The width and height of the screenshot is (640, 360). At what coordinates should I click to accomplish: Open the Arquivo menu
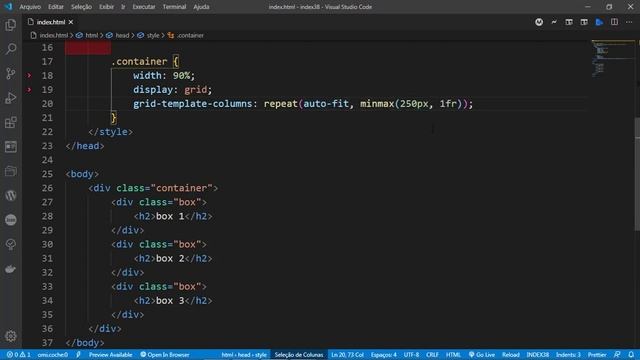pyautogui.click(x=30, y=7)
